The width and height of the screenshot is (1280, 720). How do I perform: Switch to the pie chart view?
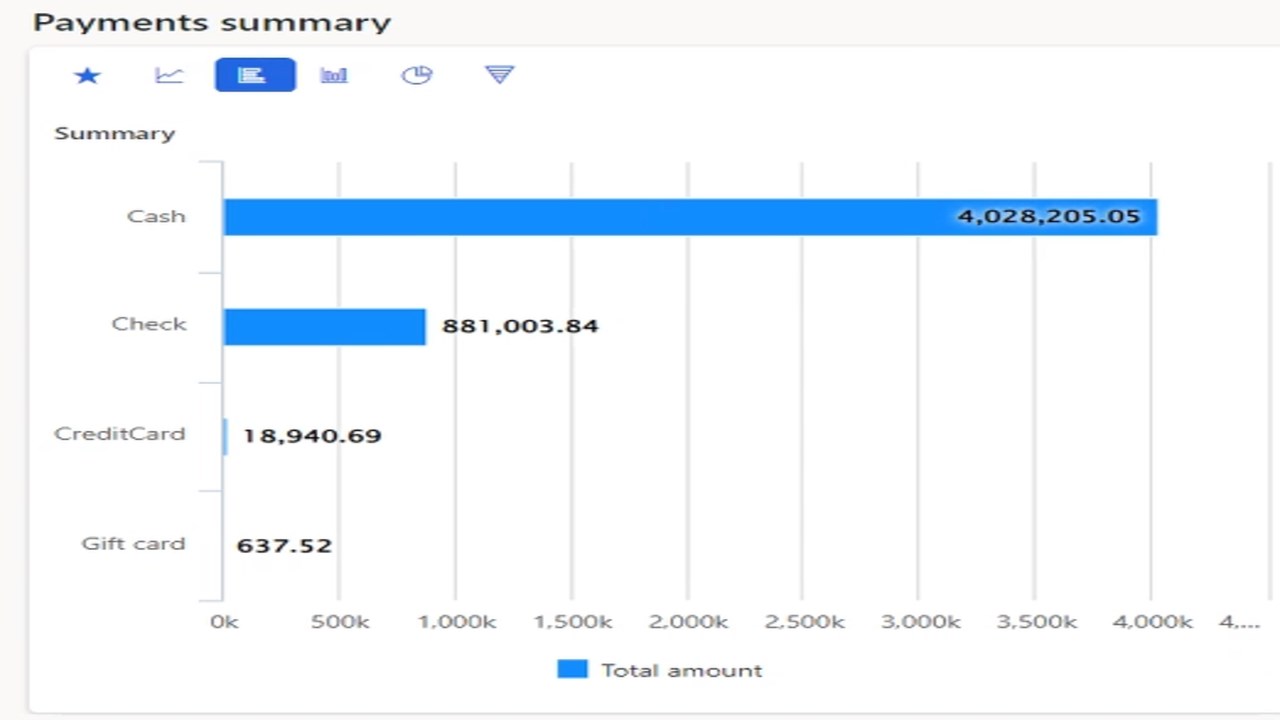click(416, 75)
